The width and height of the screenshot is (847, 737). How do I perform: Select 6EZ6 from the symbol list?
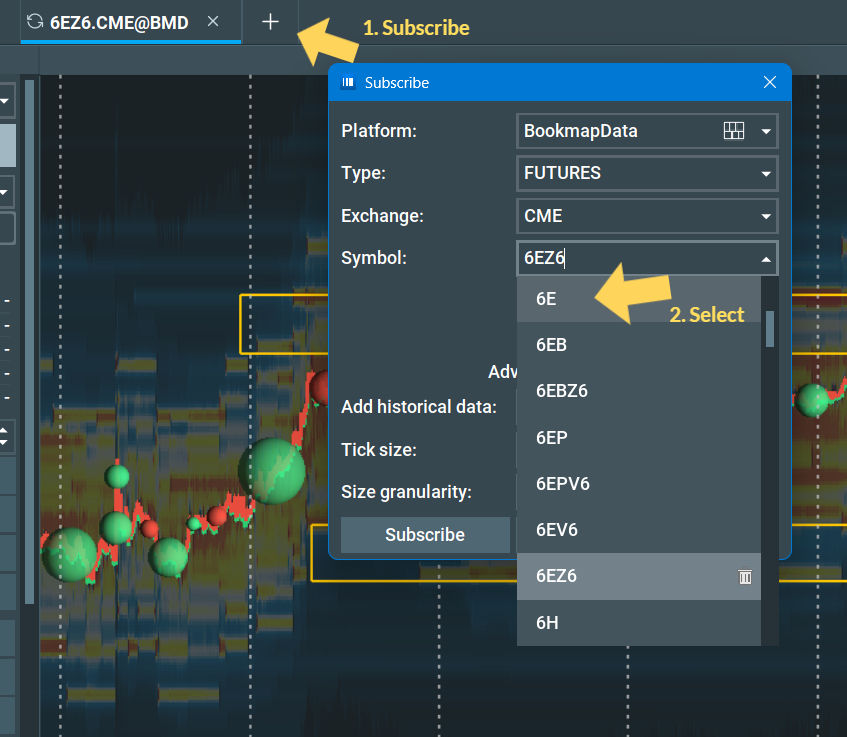[x=638, y=576]
